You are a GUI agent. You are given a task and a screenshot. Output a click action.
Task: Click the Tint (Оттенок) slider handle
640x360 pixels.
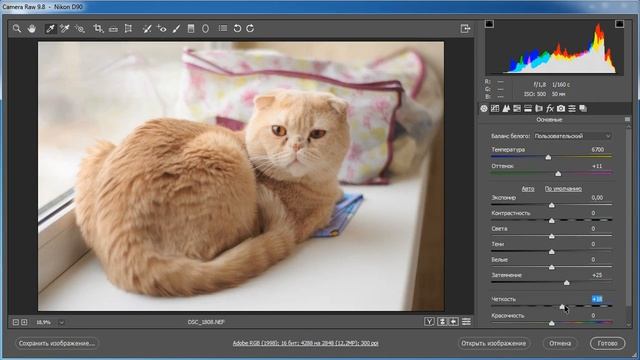tap(558, 174)
